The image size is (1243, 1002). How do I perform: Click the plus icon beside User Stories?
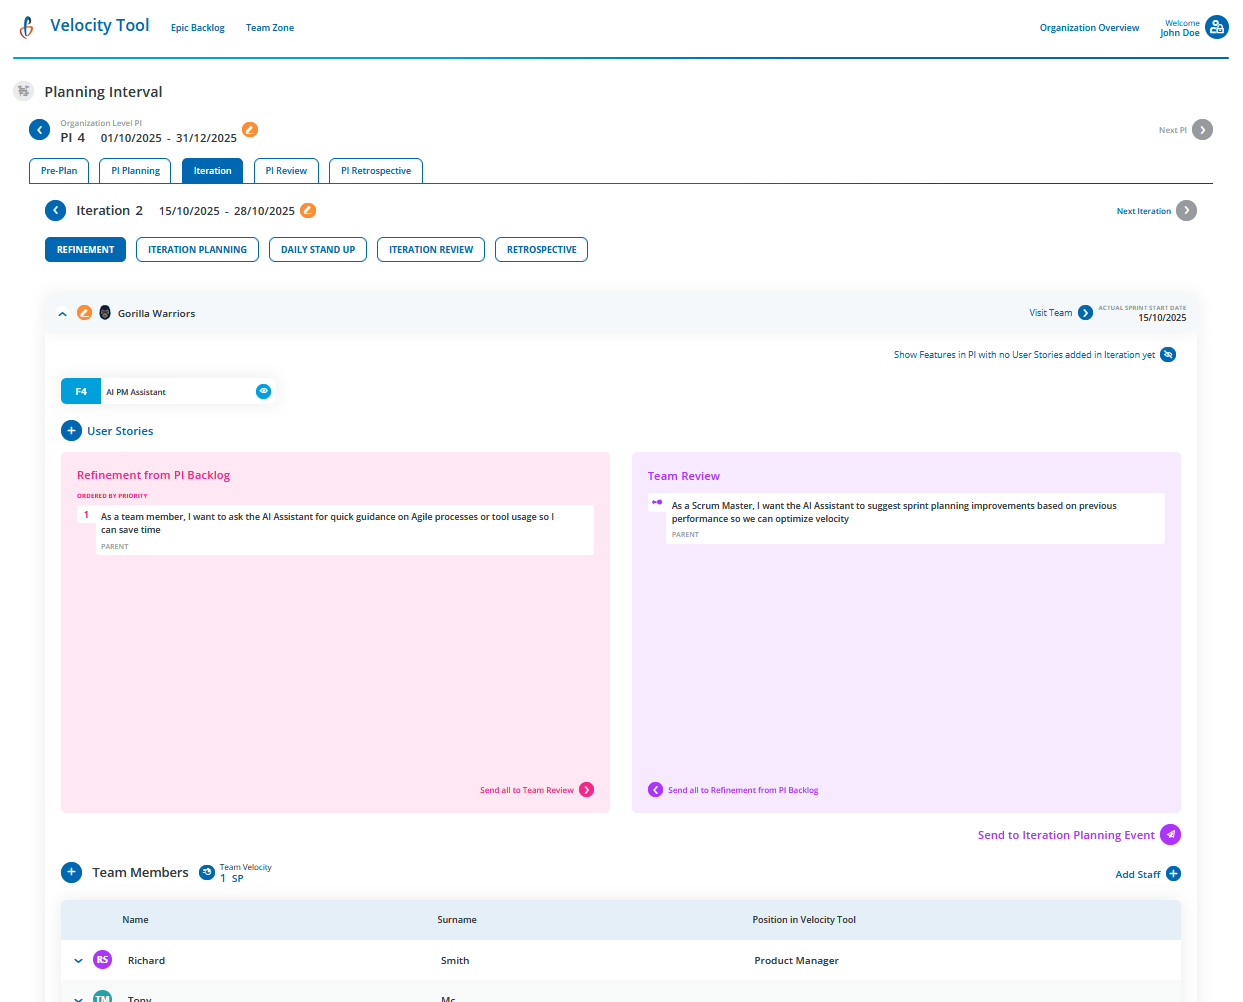coord(71,431)
